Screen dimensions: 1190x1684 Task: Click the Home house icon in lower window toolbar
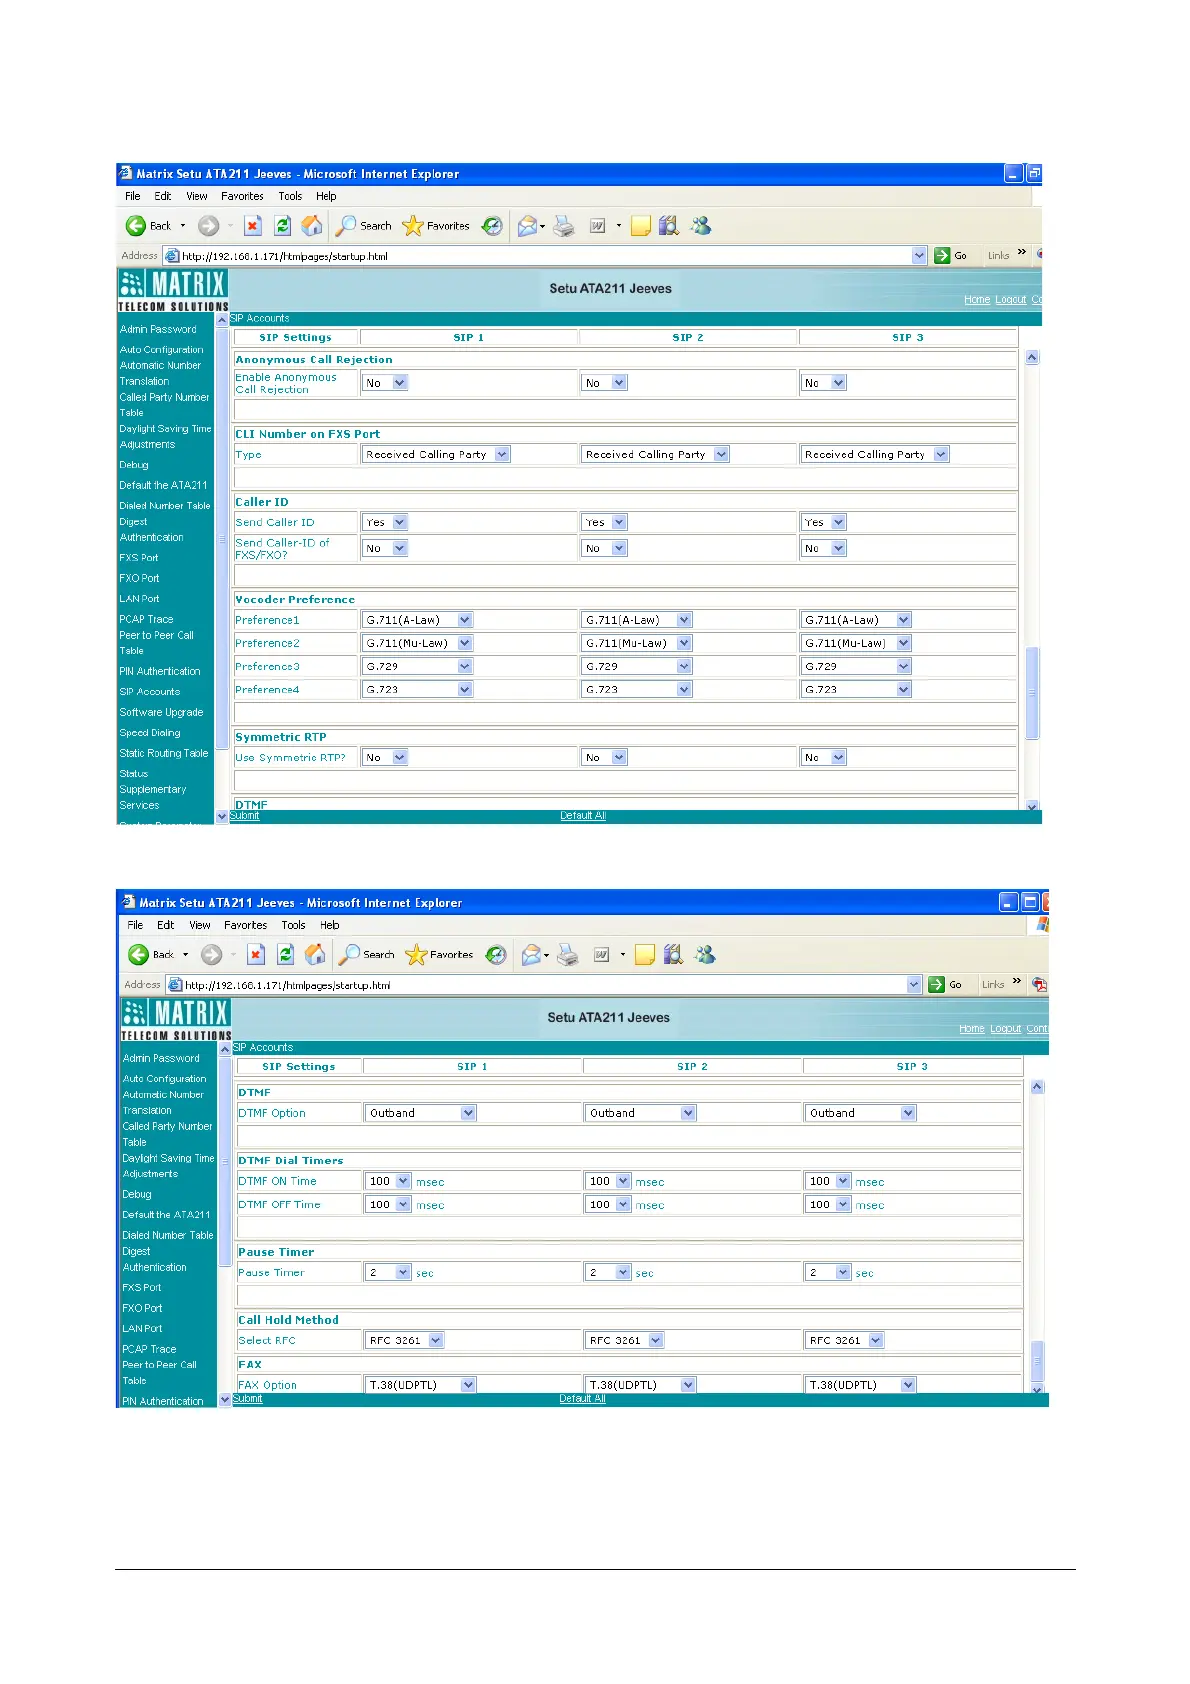click(x=315, y=955)
